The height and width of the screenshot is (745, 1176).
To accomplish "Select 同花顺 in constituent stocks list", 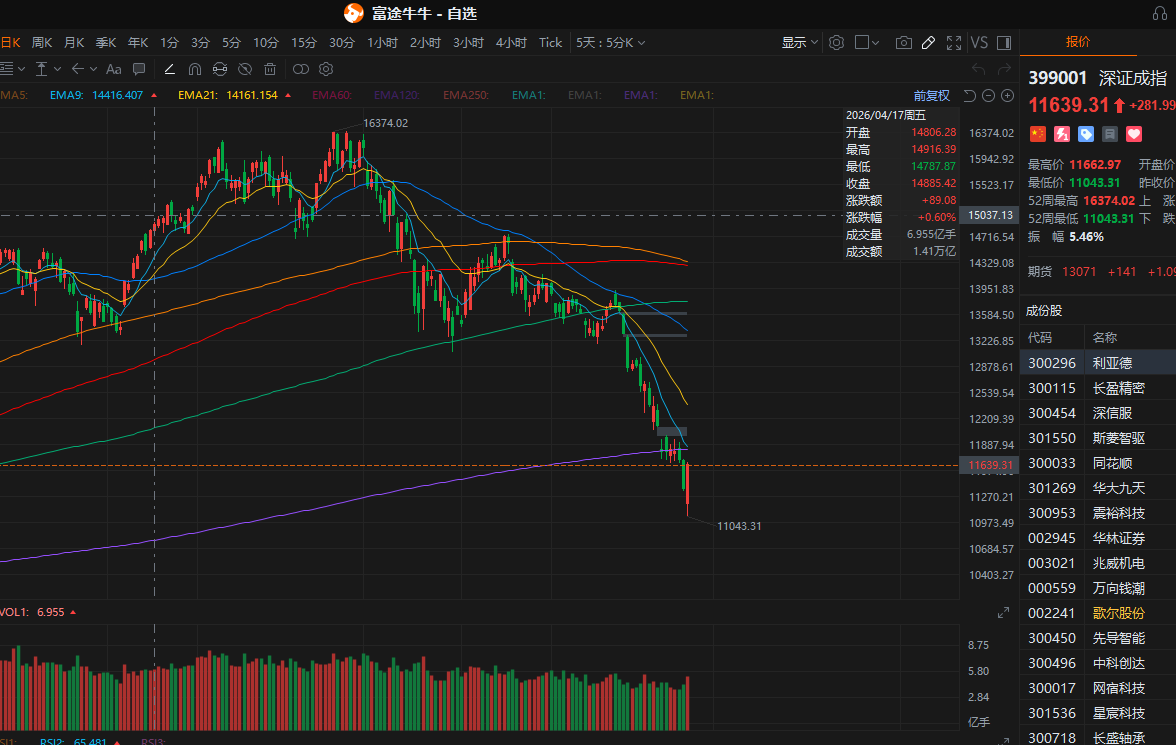I will click(x=1112, y=463).
